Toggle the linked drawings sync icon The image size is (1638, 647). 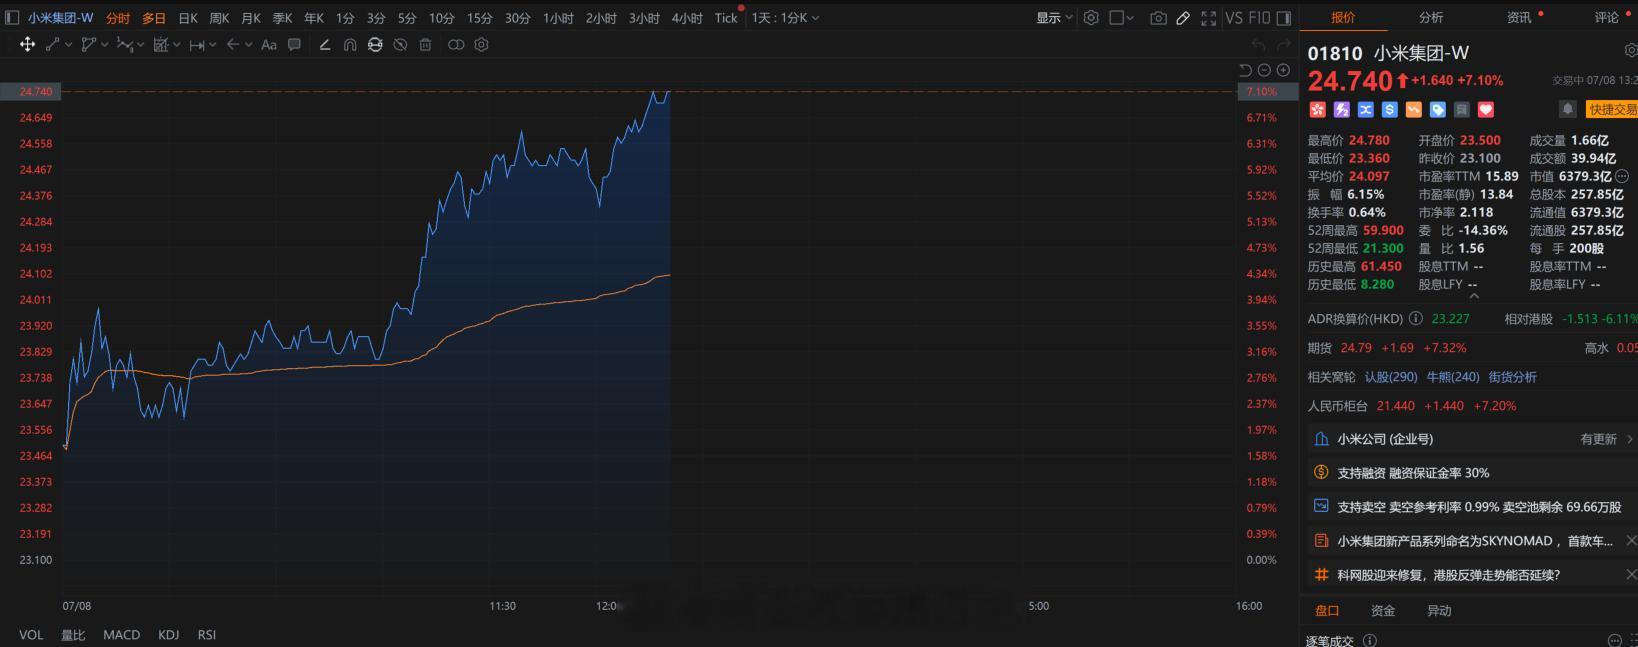(x=456, y=44)
